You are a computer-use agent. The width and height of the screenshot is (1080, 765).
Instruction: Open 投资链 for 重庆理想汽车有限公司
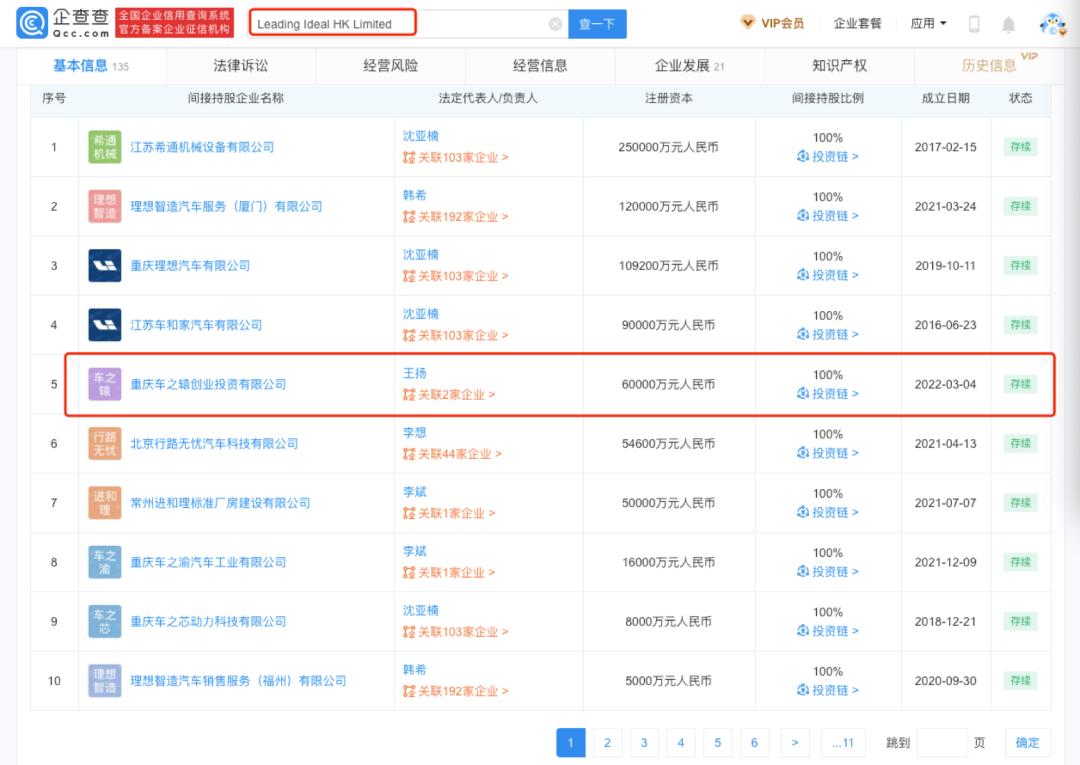pyautogui.click(x=827, y=275)
